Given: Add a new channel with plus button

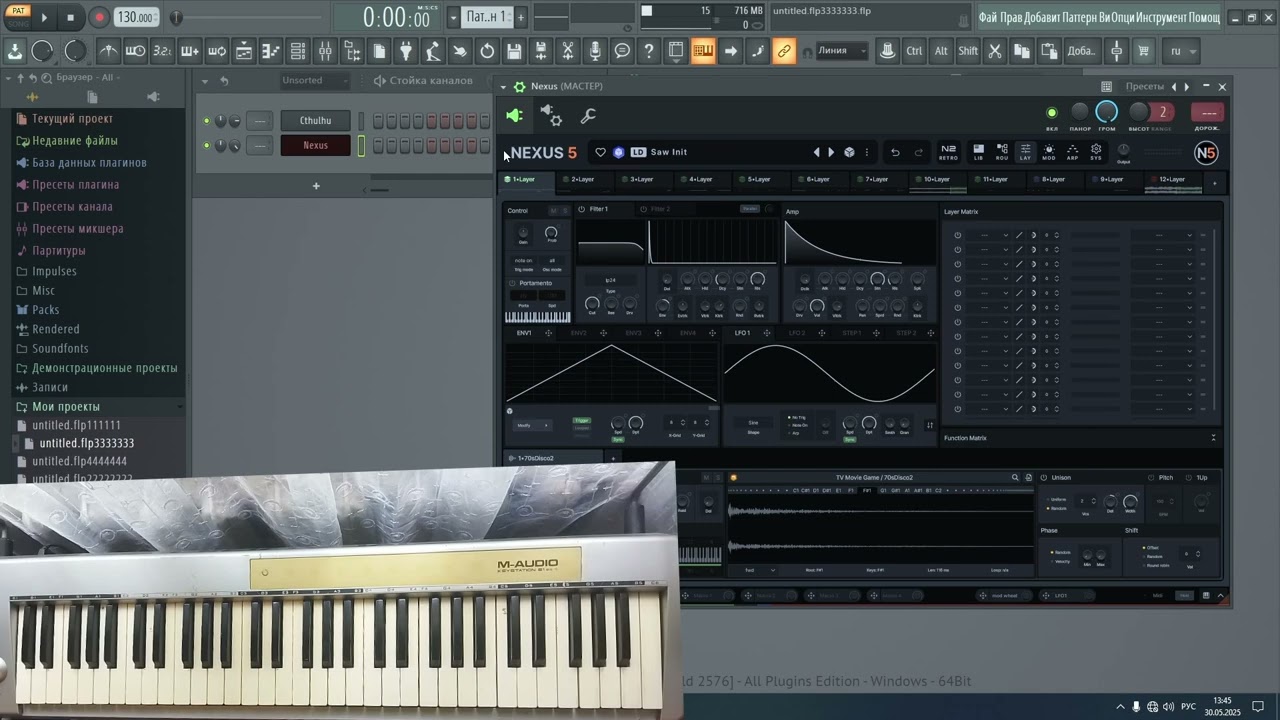Looking at the screenshot, I should click(x=316, y=185).
